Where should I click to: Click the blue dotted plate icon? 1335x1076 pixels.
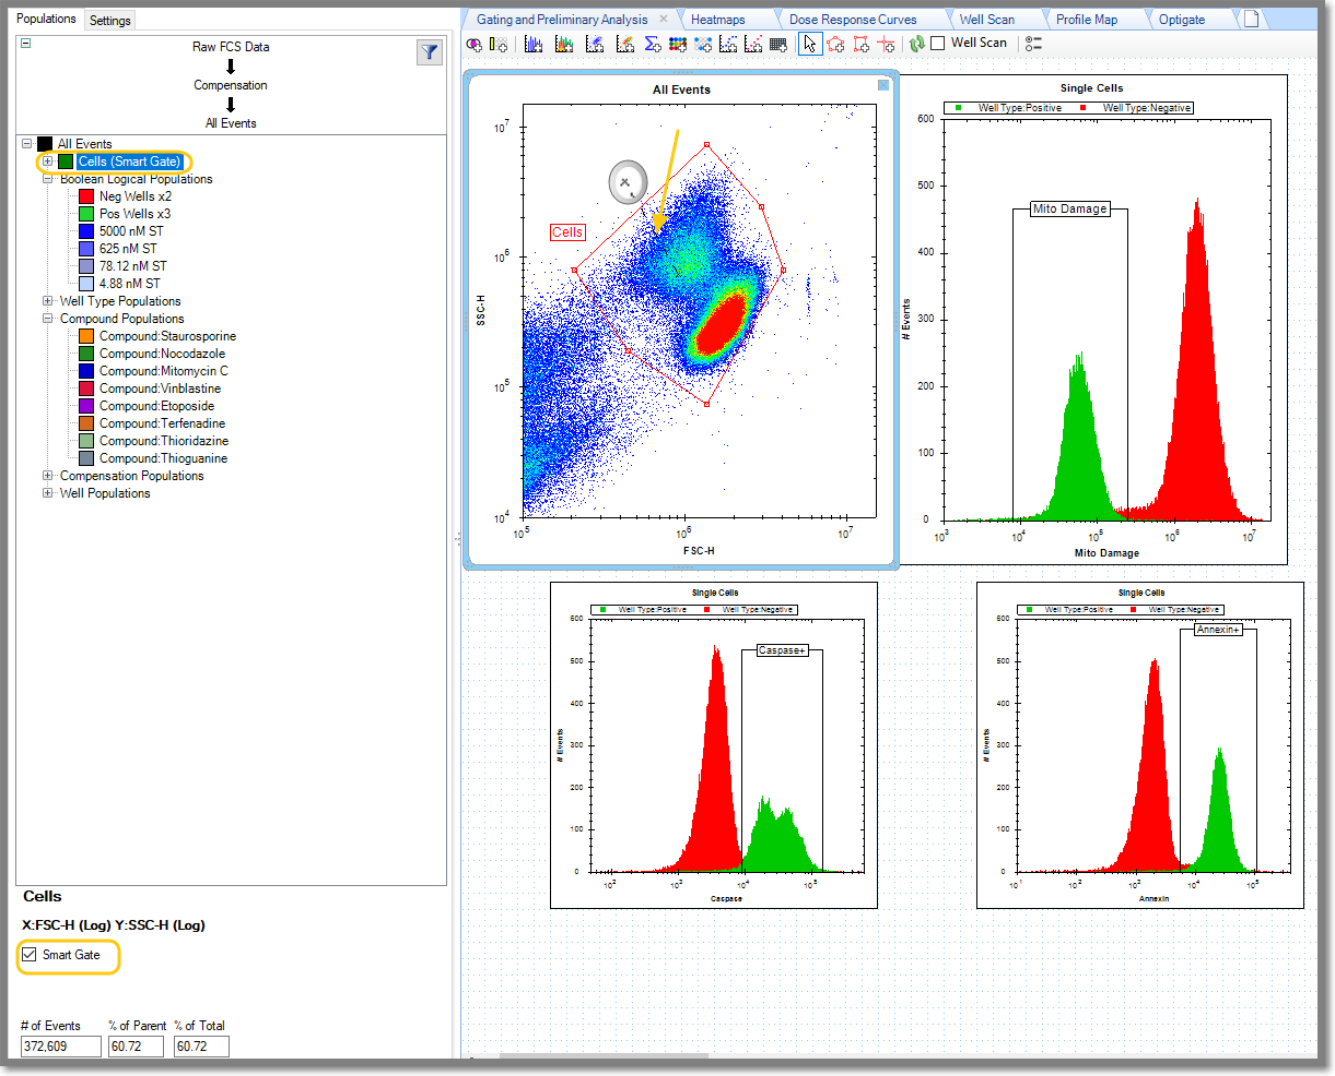703,44
